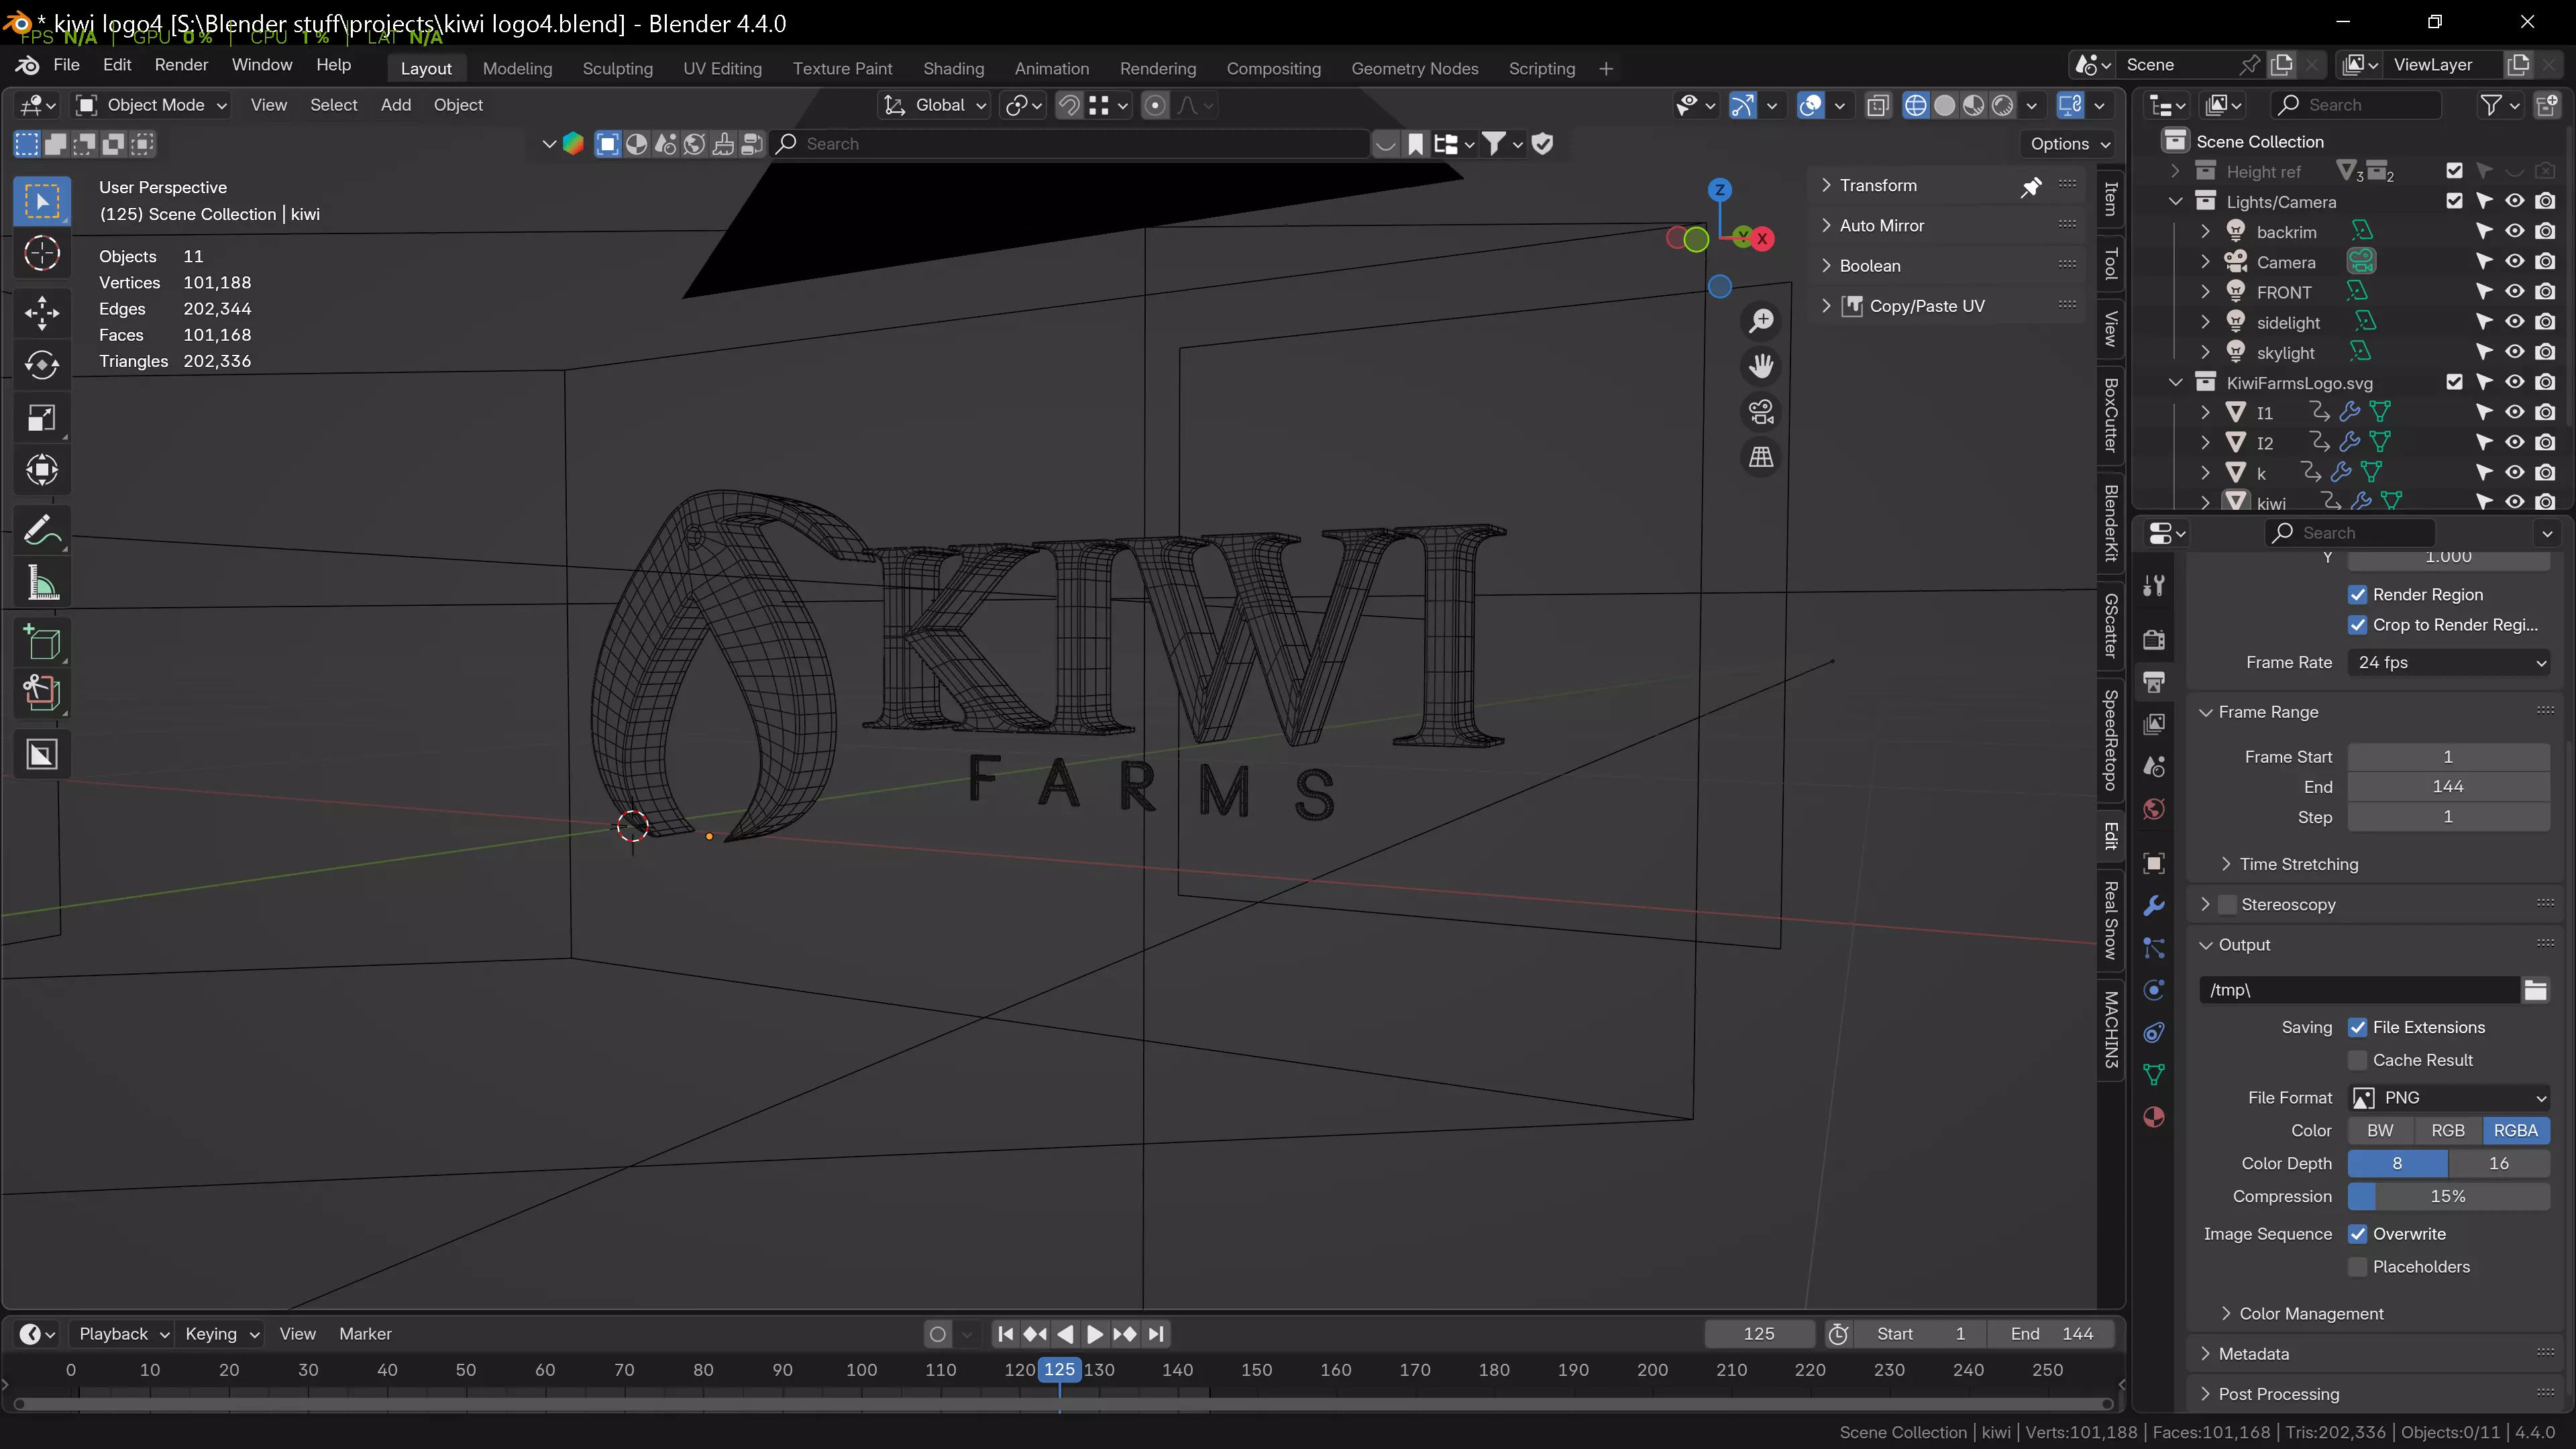2576x1449 pixels.
Task: Open the Physics properties tab icon
Action: pyautogui.click(x=2154, y=990)
